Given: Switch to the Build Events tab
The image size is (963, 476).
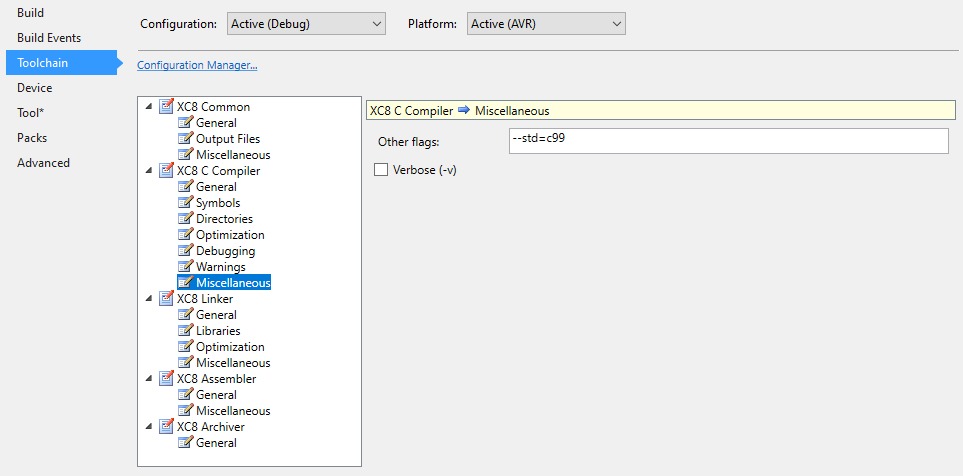Looking at the screenshot, I should pos(49,38).
